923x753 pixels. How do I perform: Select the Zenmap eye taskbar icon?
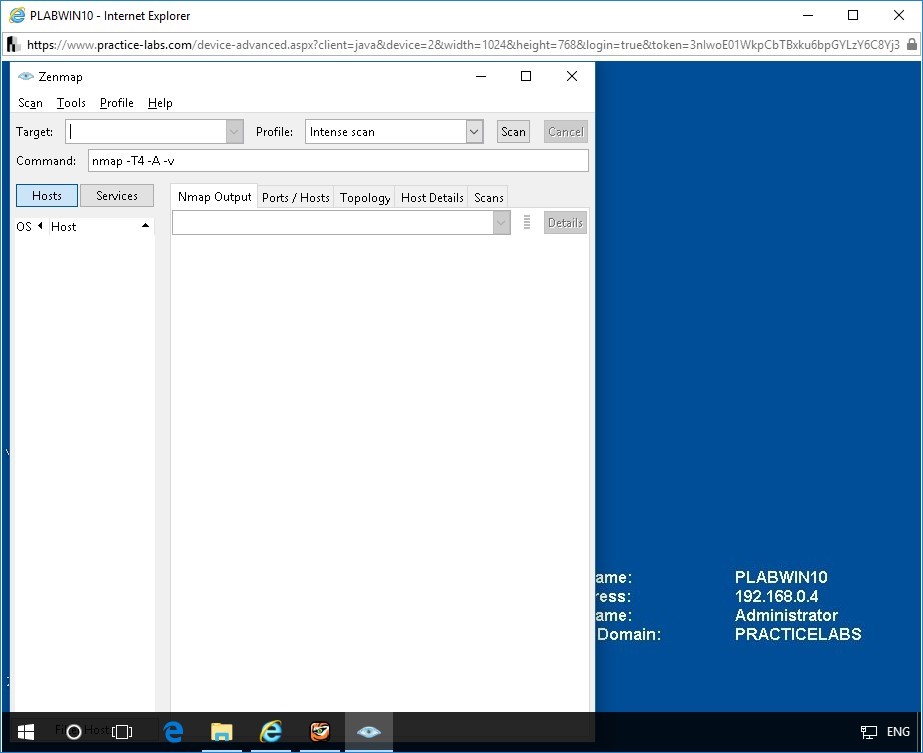[x=368, y=732]
